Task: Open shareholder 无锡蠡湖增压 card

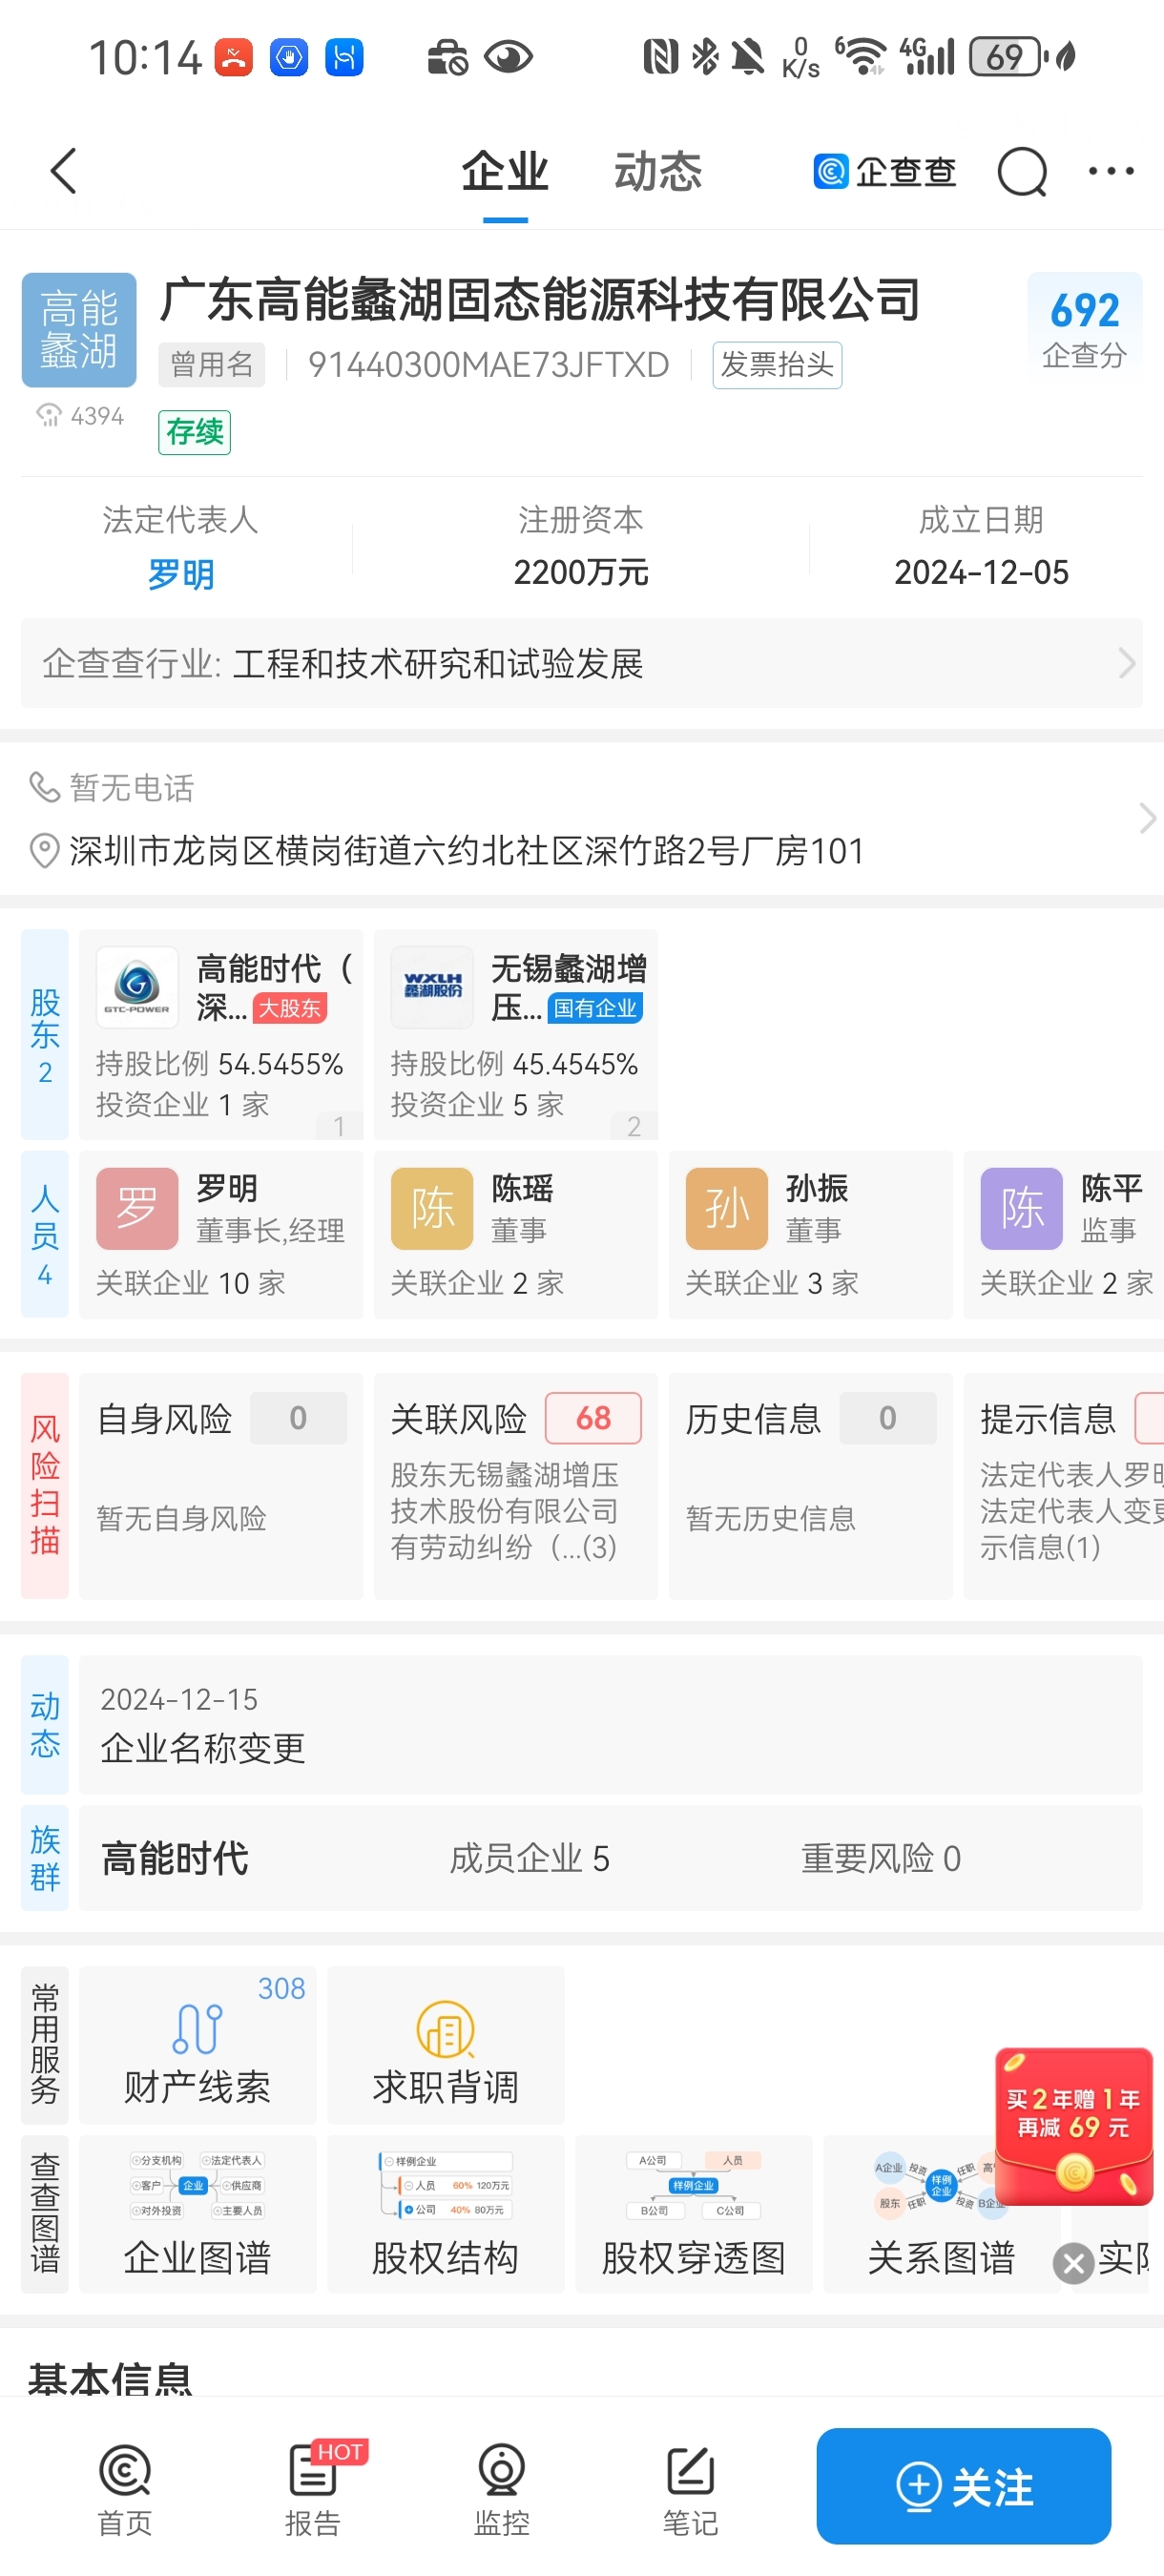Action: click(516, 1034)
